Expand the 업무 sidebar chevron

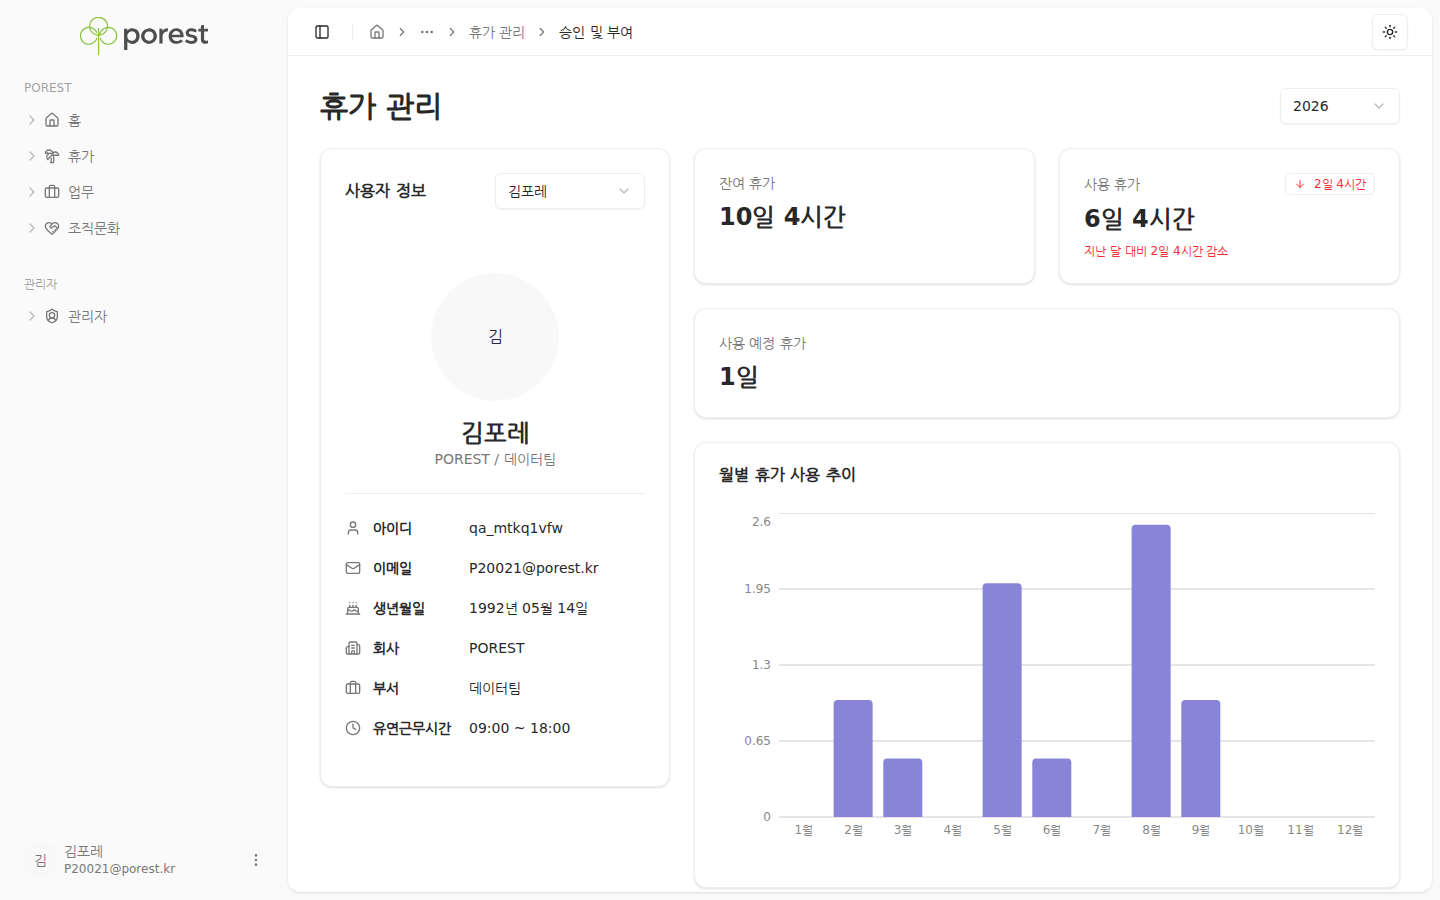32,192
